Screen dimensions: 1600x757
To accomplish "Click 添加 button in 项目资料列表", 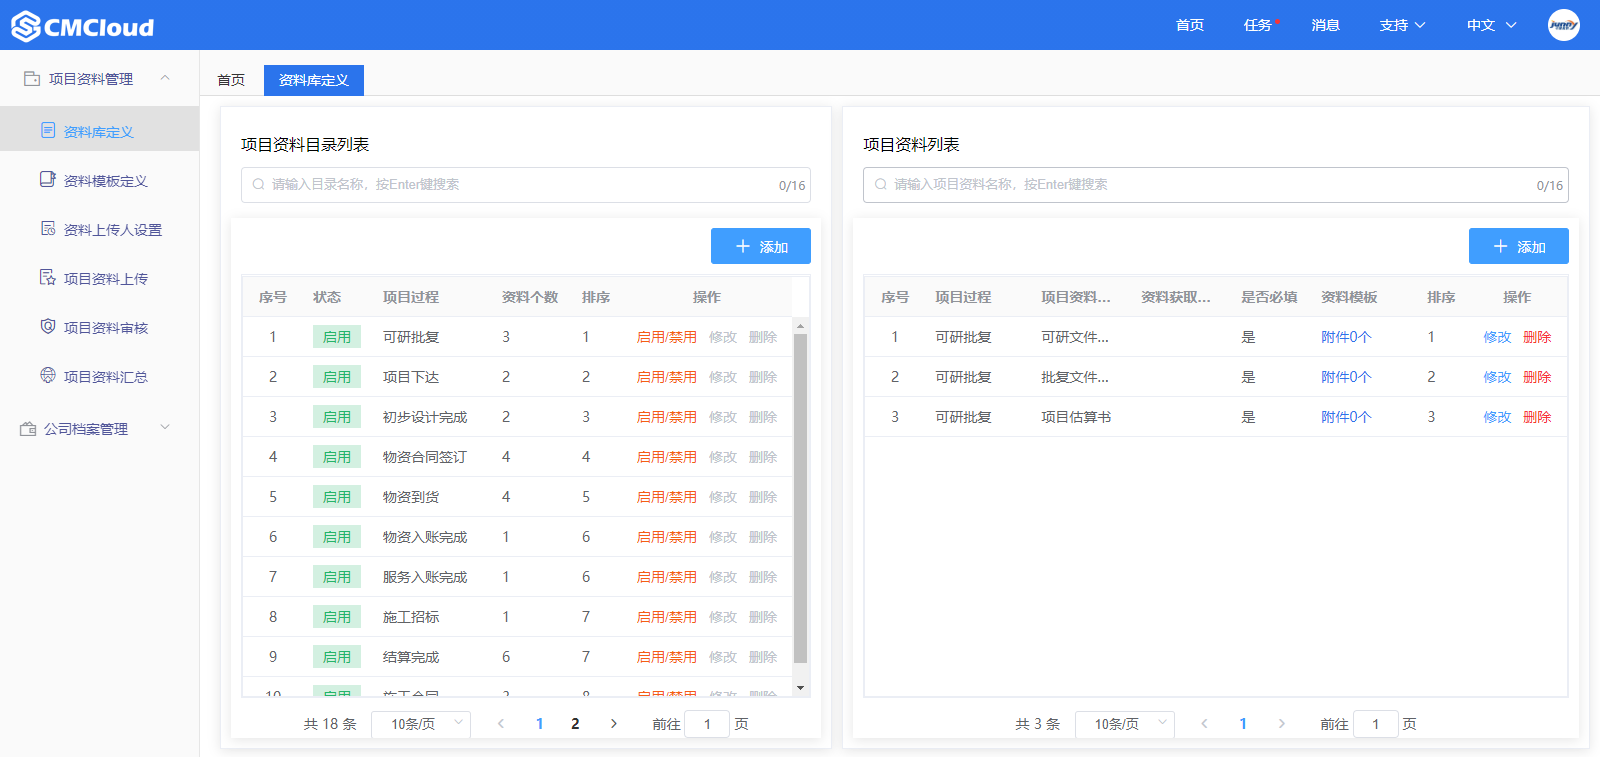I will (1519, 246).
